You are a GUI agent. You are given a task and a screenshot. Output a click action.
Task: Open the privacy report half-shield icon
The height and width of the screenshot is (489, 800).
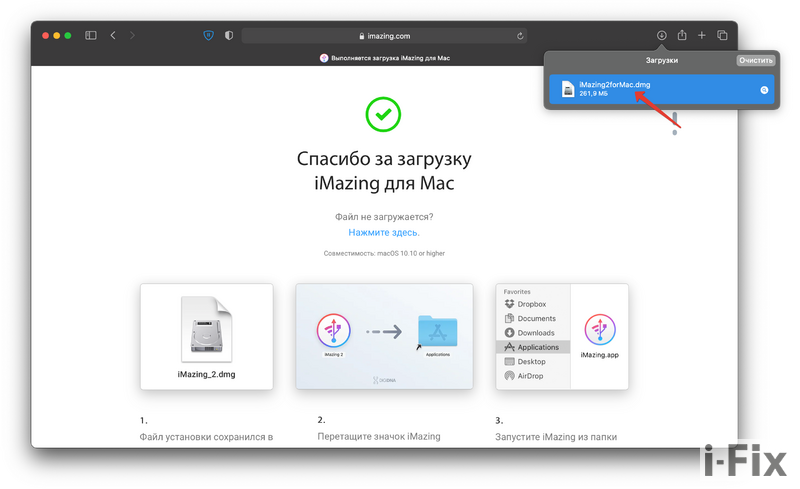229,36
